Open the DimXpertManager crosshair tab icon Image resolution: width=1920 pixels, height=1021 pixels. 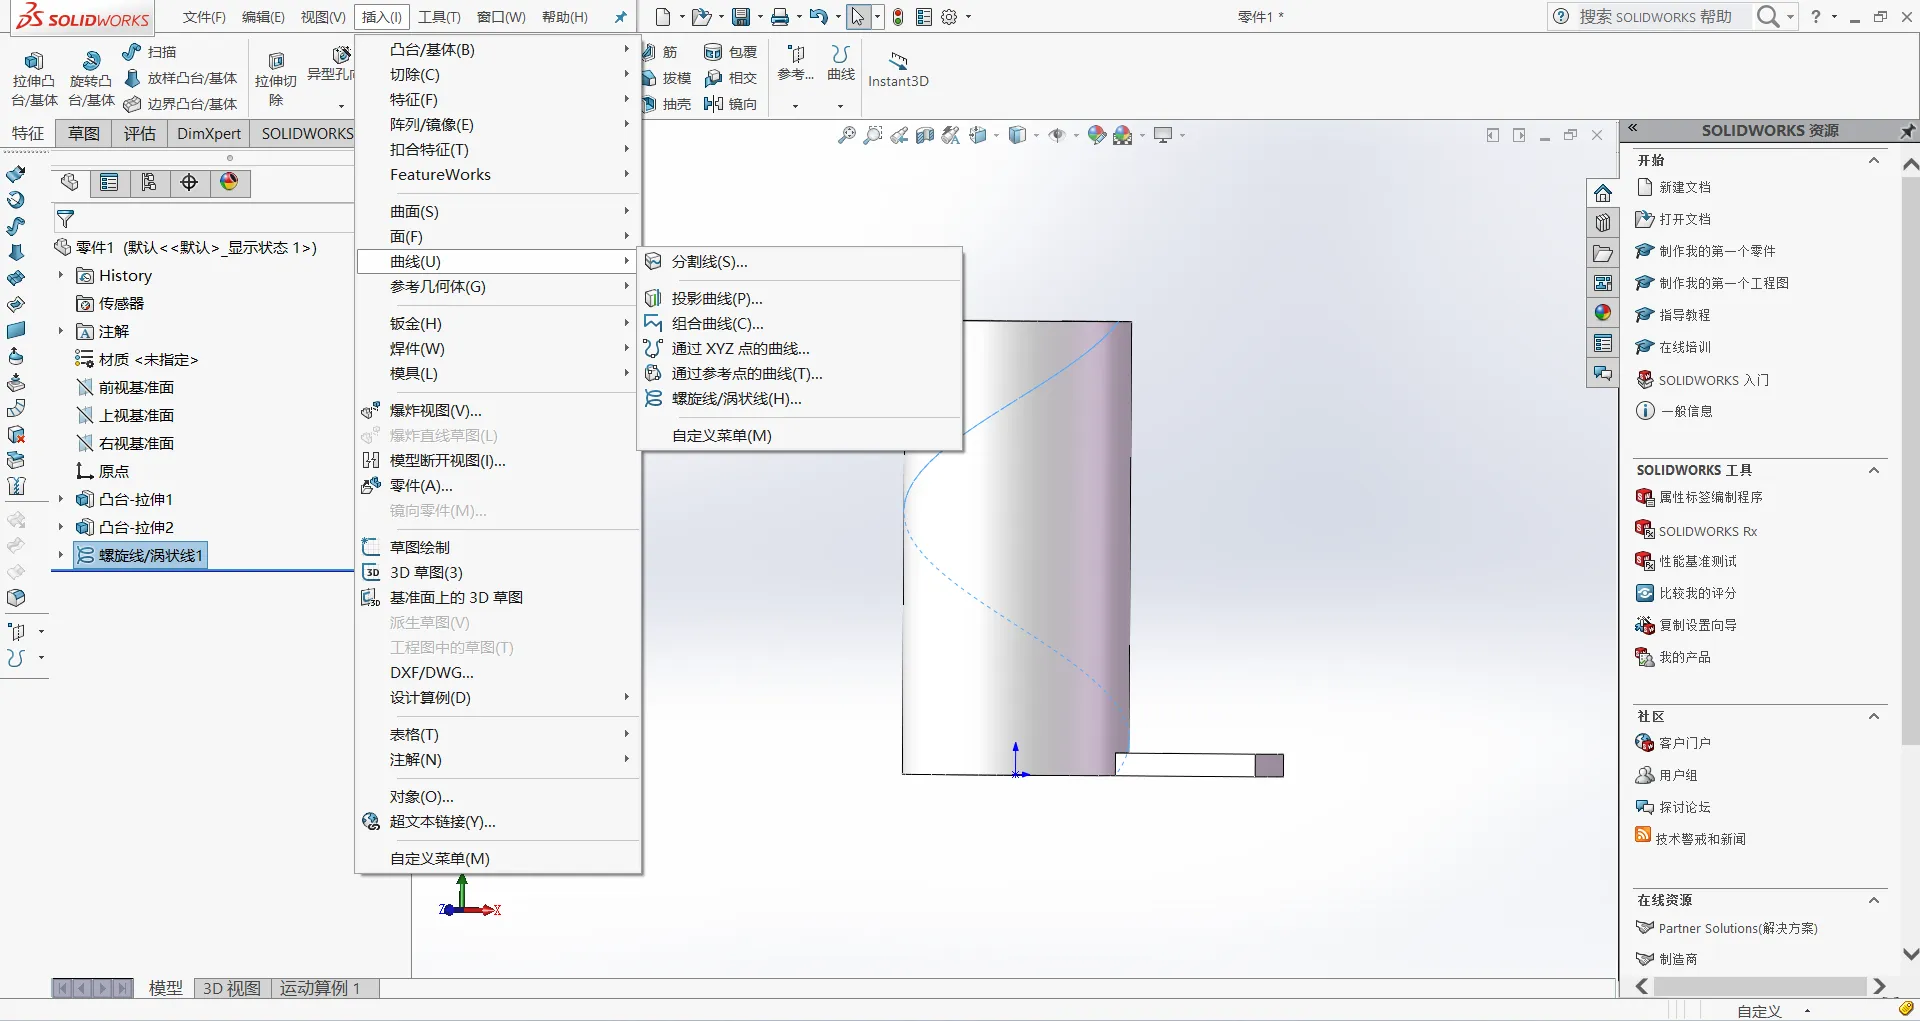point(189,182)
